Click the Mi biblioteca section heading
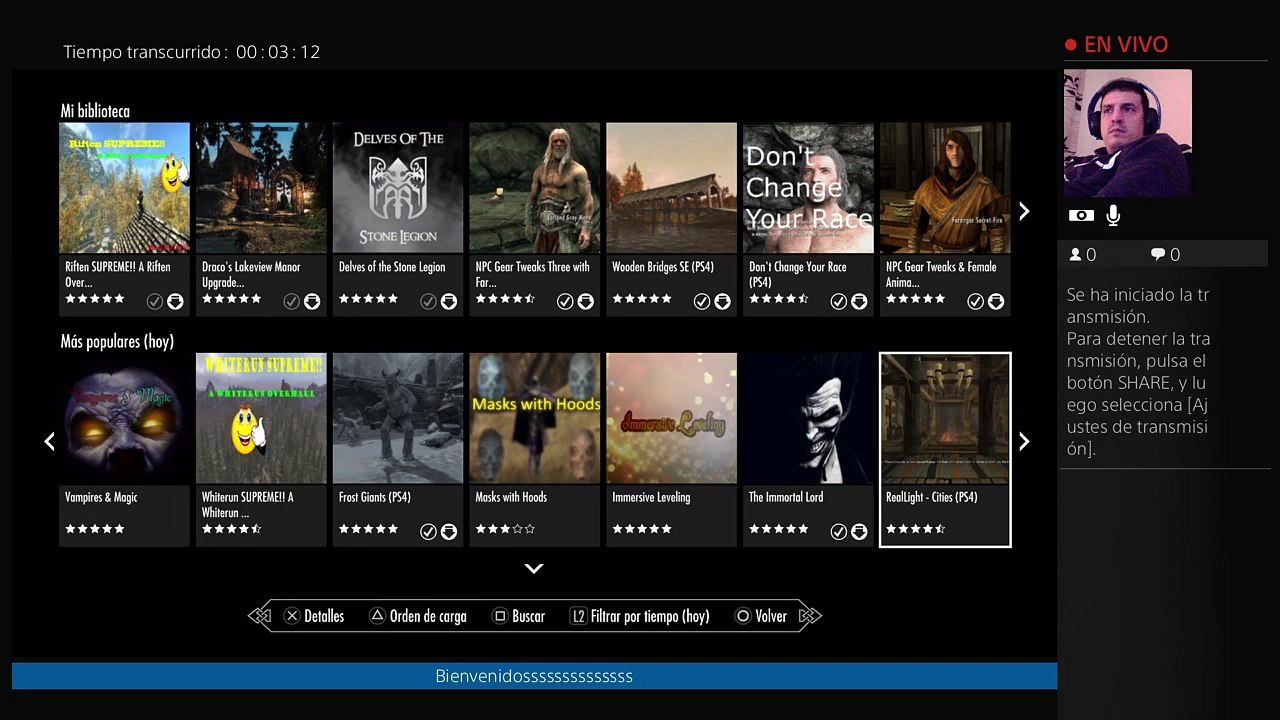Screen dimensions: 1280x720 tap(95, 111)
